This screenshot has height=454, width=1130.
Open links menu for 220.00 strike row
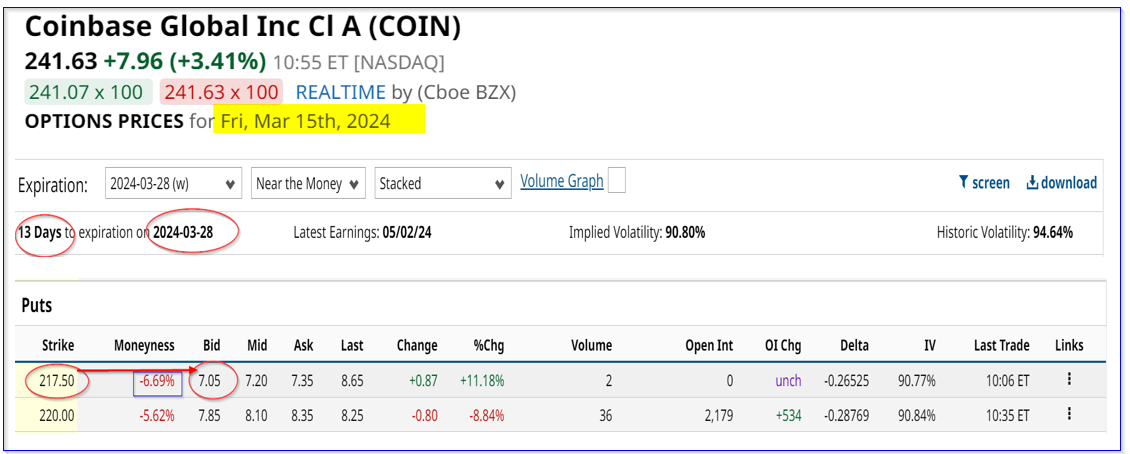(x=1069, y=414)
